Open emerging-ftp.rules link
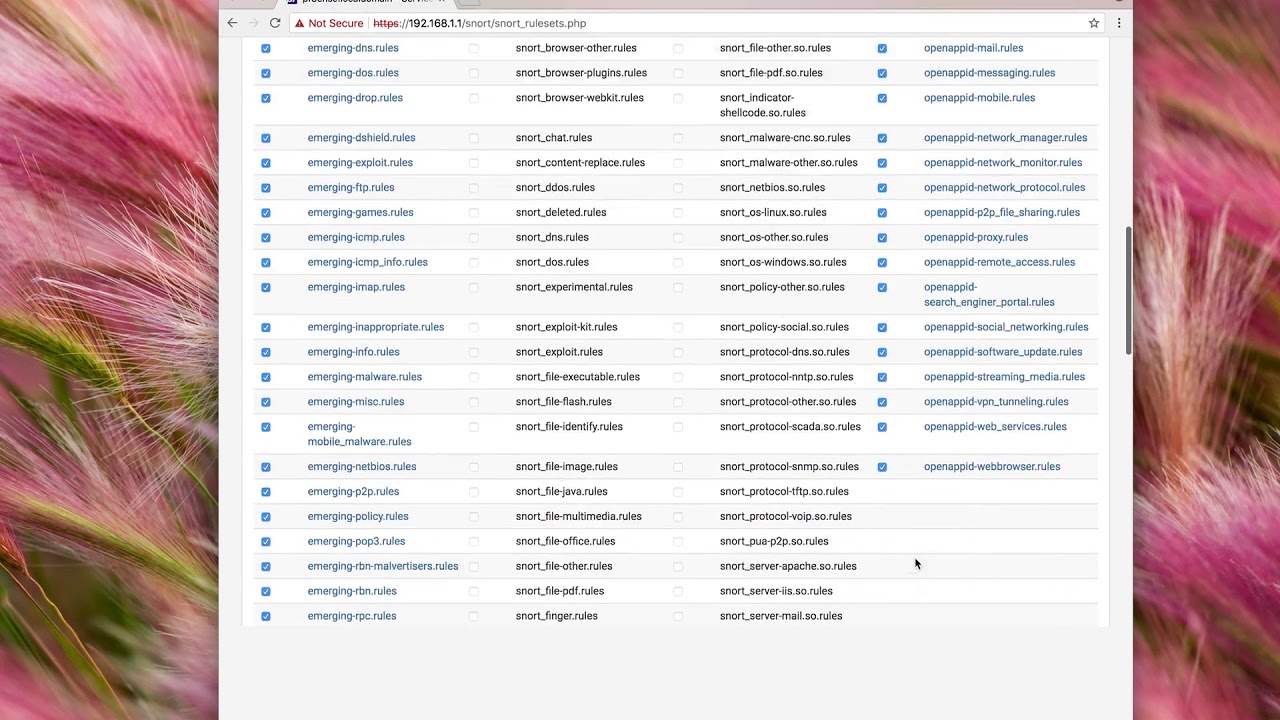The image size is (1280, 720). [x=351, y=188]
